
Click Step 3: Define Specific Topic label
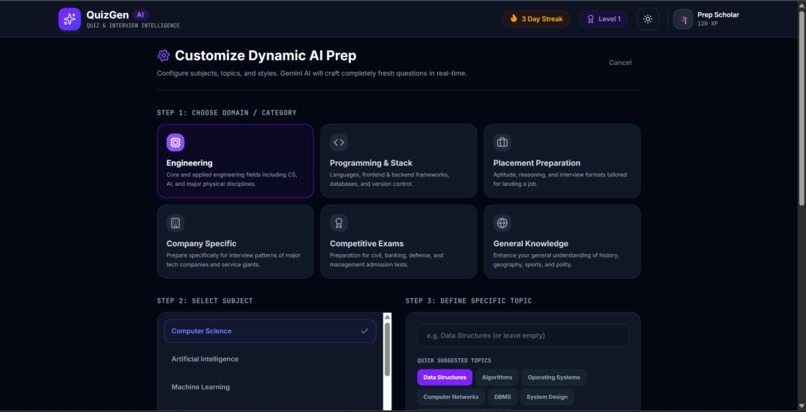[x=468, y=301]
